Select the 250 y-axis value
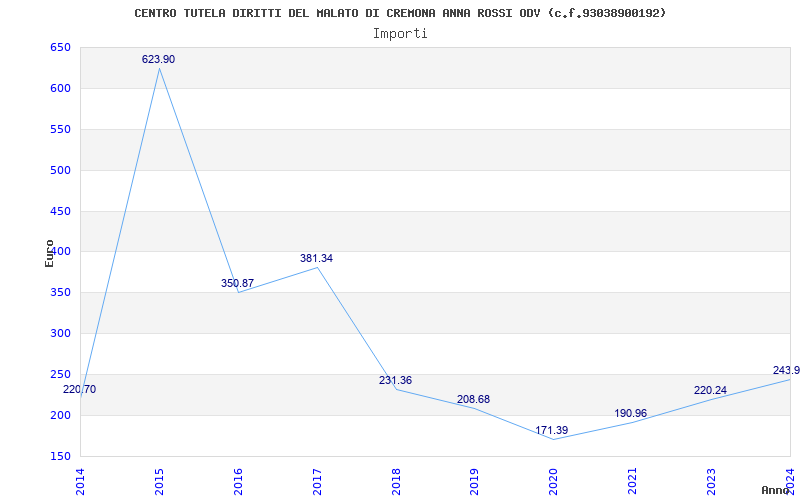The width and height of the screenshot is (800, 500). click(60, 374)
